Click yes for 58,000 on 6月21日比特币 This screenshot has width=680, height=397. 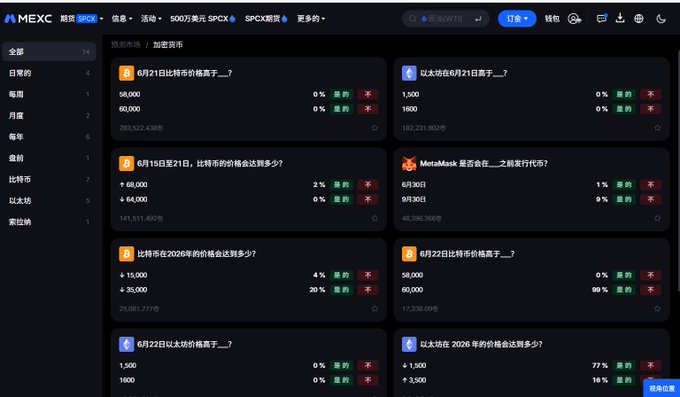click(341, 94)
